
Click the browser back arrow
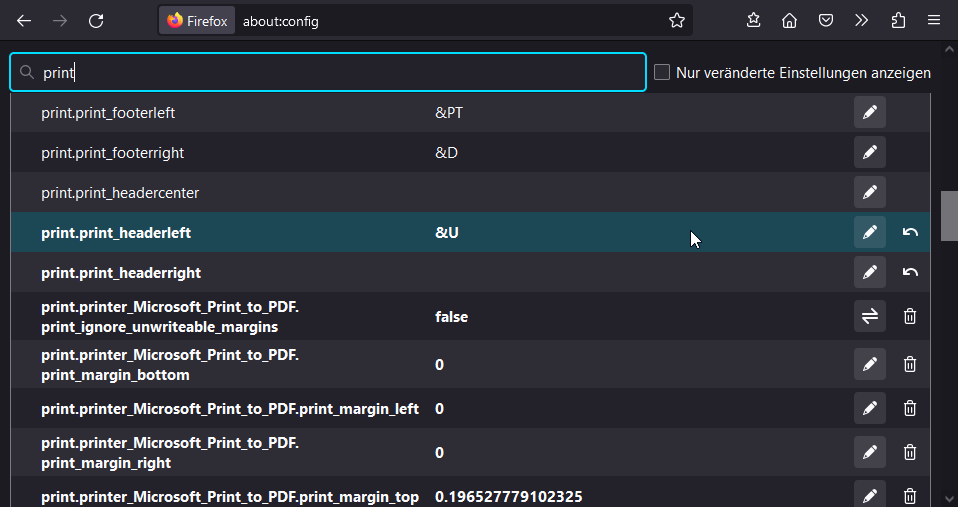24,20
